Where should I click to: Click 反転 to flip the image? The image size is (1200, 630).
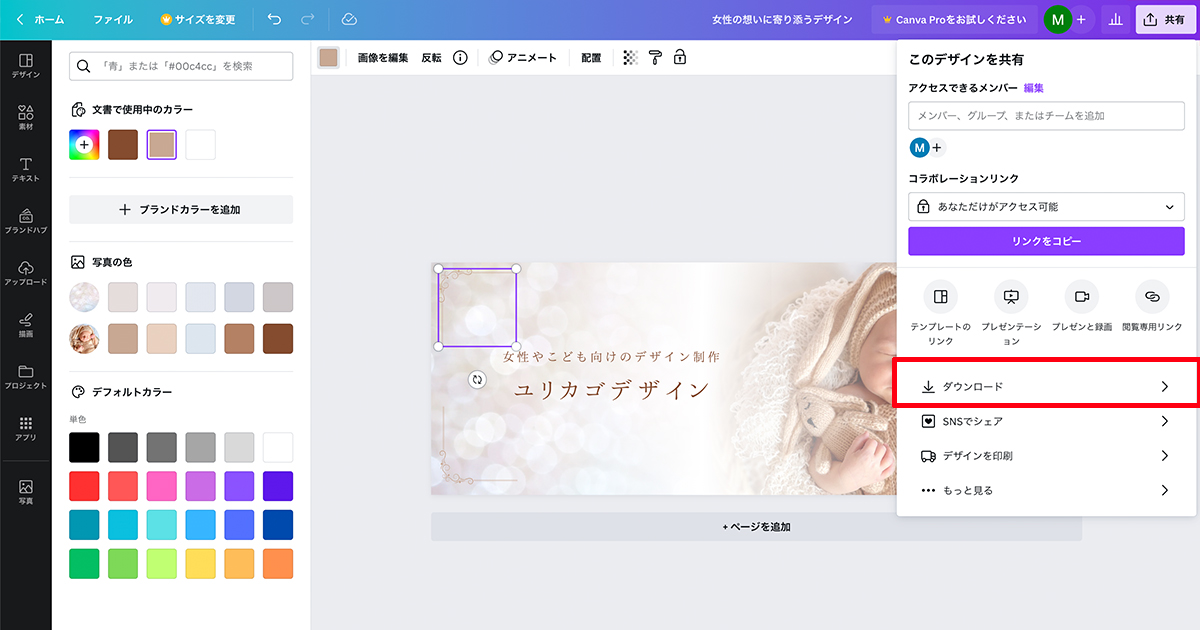coord(432,58)
